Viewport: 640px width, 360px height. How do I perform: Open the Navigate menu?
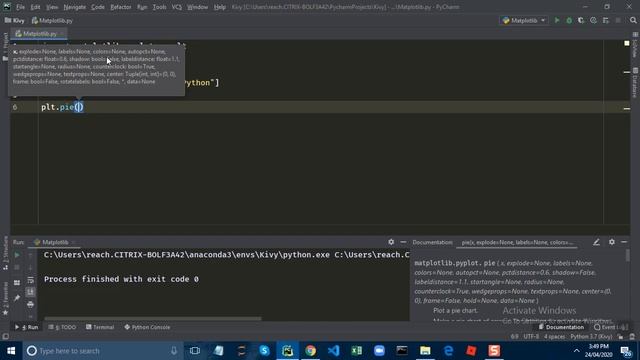pyautogui.click(x=75, y=7)
